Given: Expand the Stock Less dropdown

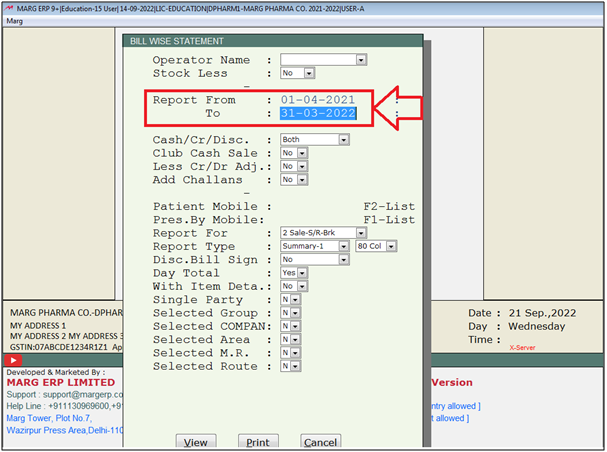Looking at the screenshot, I should 309,73.
